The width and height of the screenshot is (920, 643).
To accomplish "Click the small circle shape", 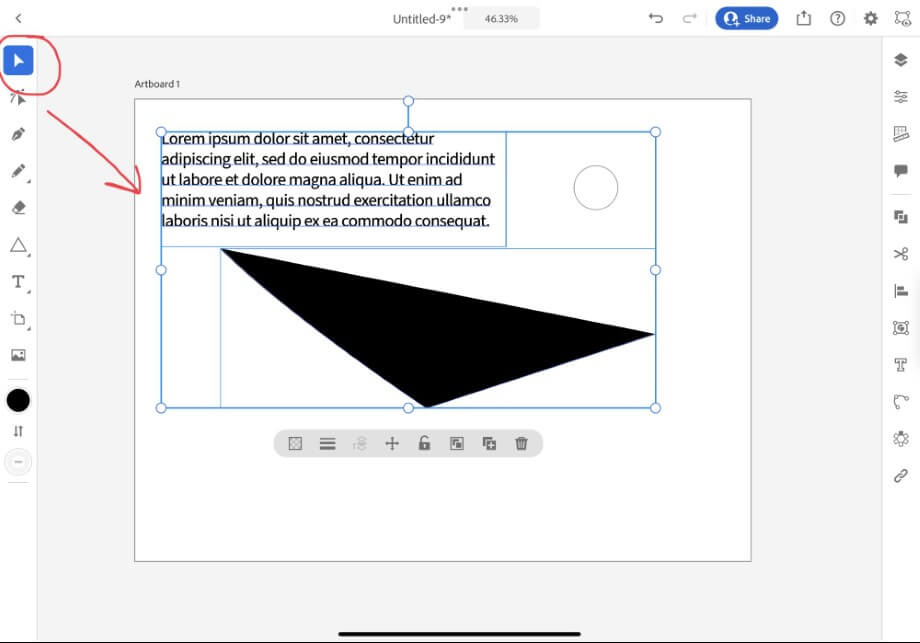I will pos(596,188).
